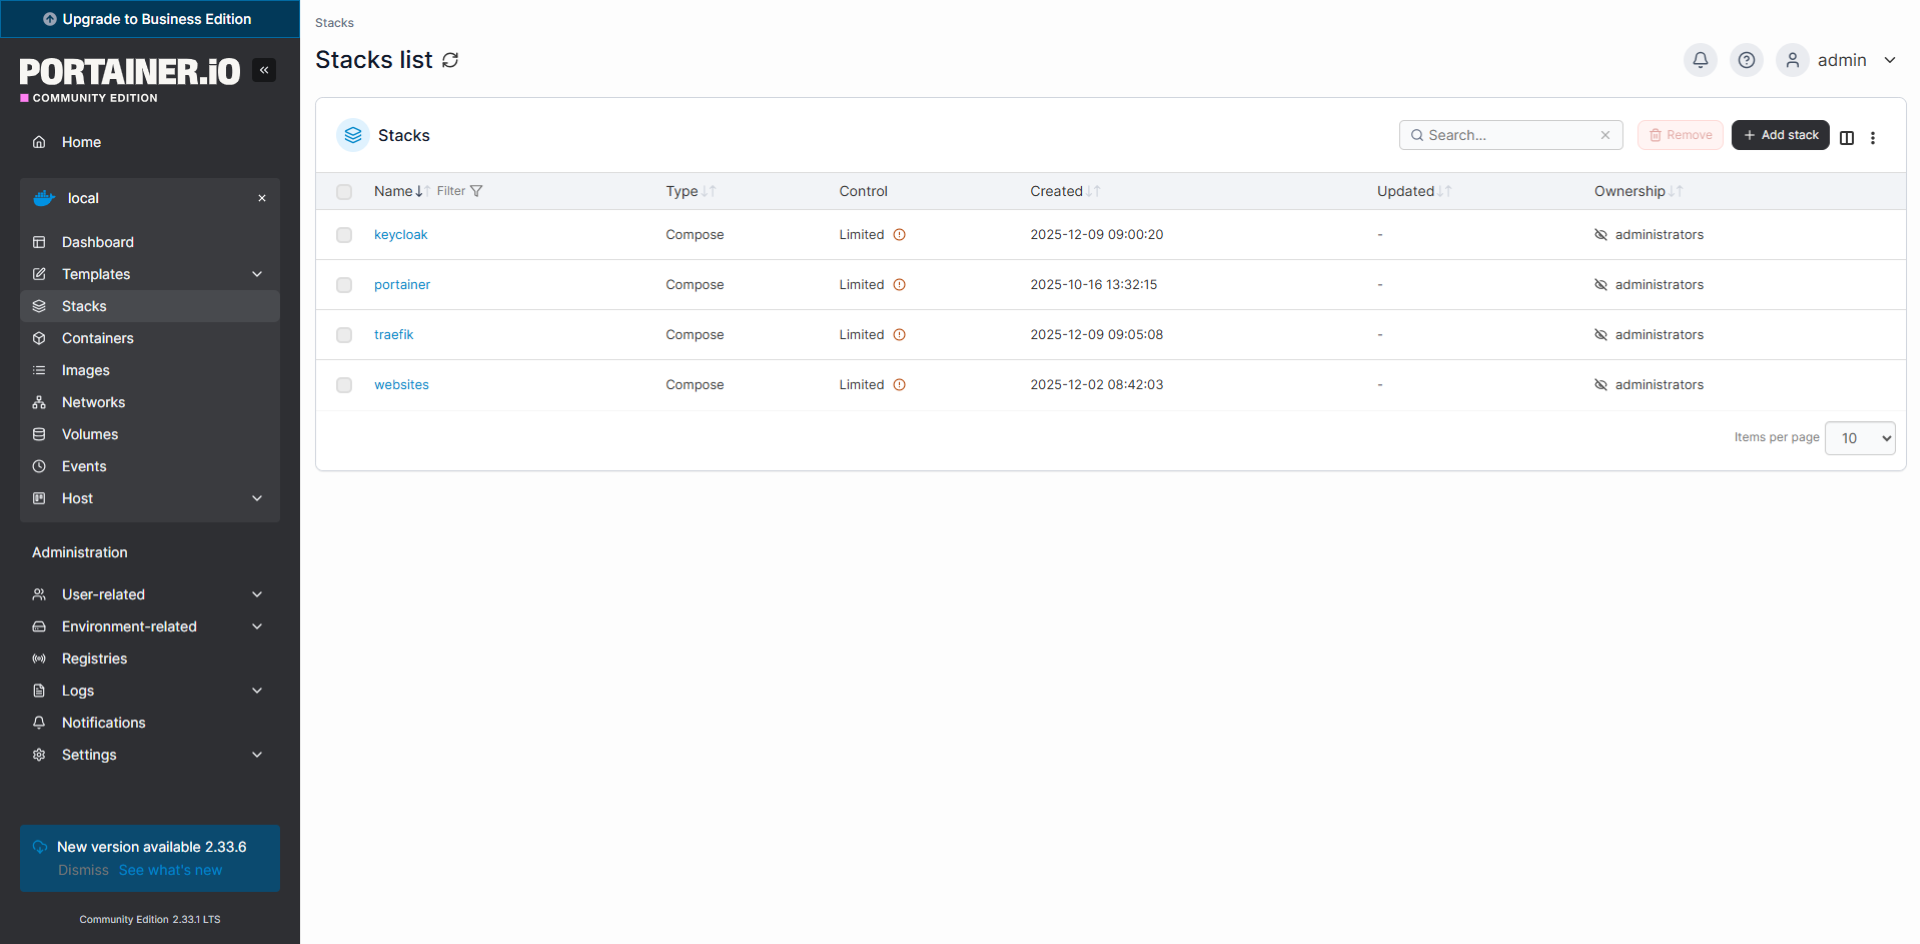Click the warning icon next to keycloak's Limited
The height and width of the screenshot is (944, 1920).
[899, 235]
